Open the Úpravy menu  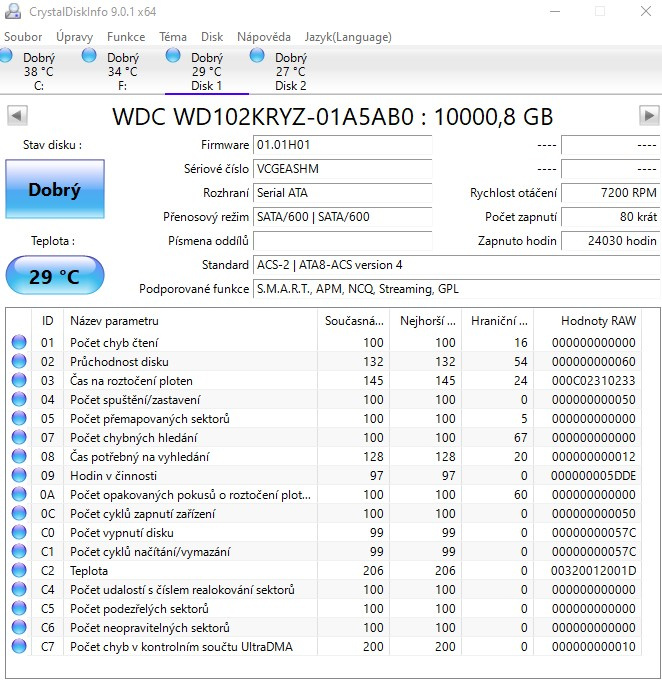(74, 37)
